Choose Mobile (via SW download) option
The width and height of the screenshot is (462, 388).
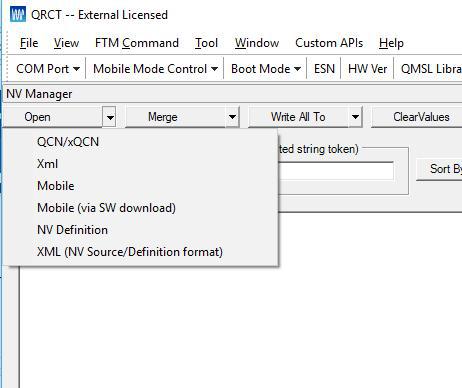coord(106,208)
